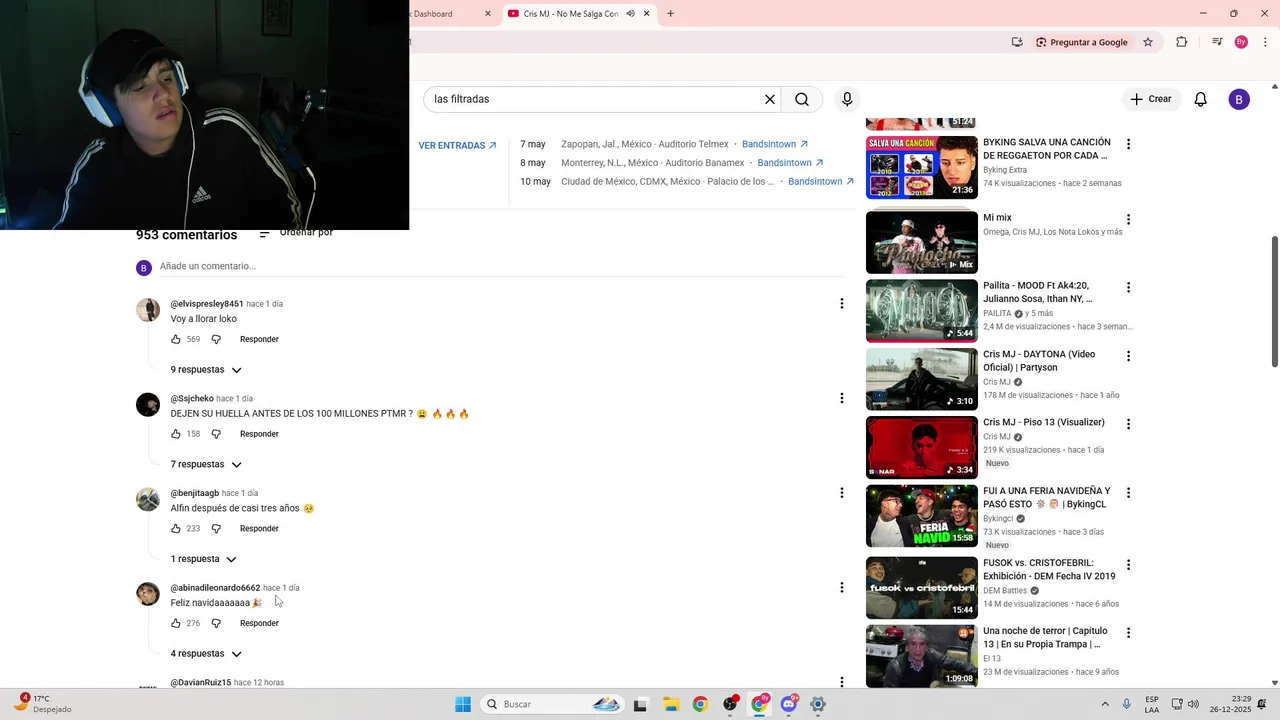Open 'FUSOK vs. CRISTOFEBRIL' video thumbnail
The image size is (1280, 720).
(x=922, y=588)
